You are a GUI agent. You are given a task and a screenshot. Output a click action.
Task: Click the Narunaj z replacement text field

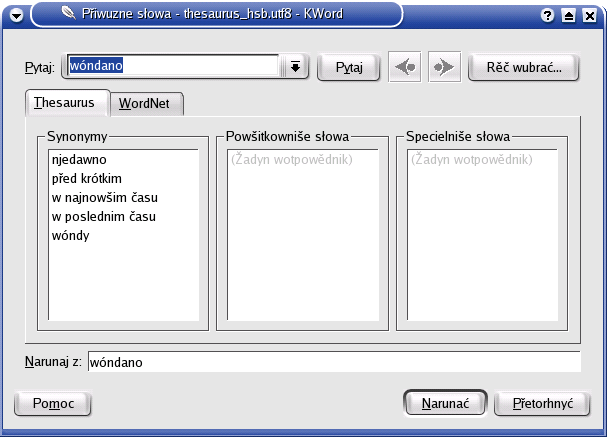point(333,362)
